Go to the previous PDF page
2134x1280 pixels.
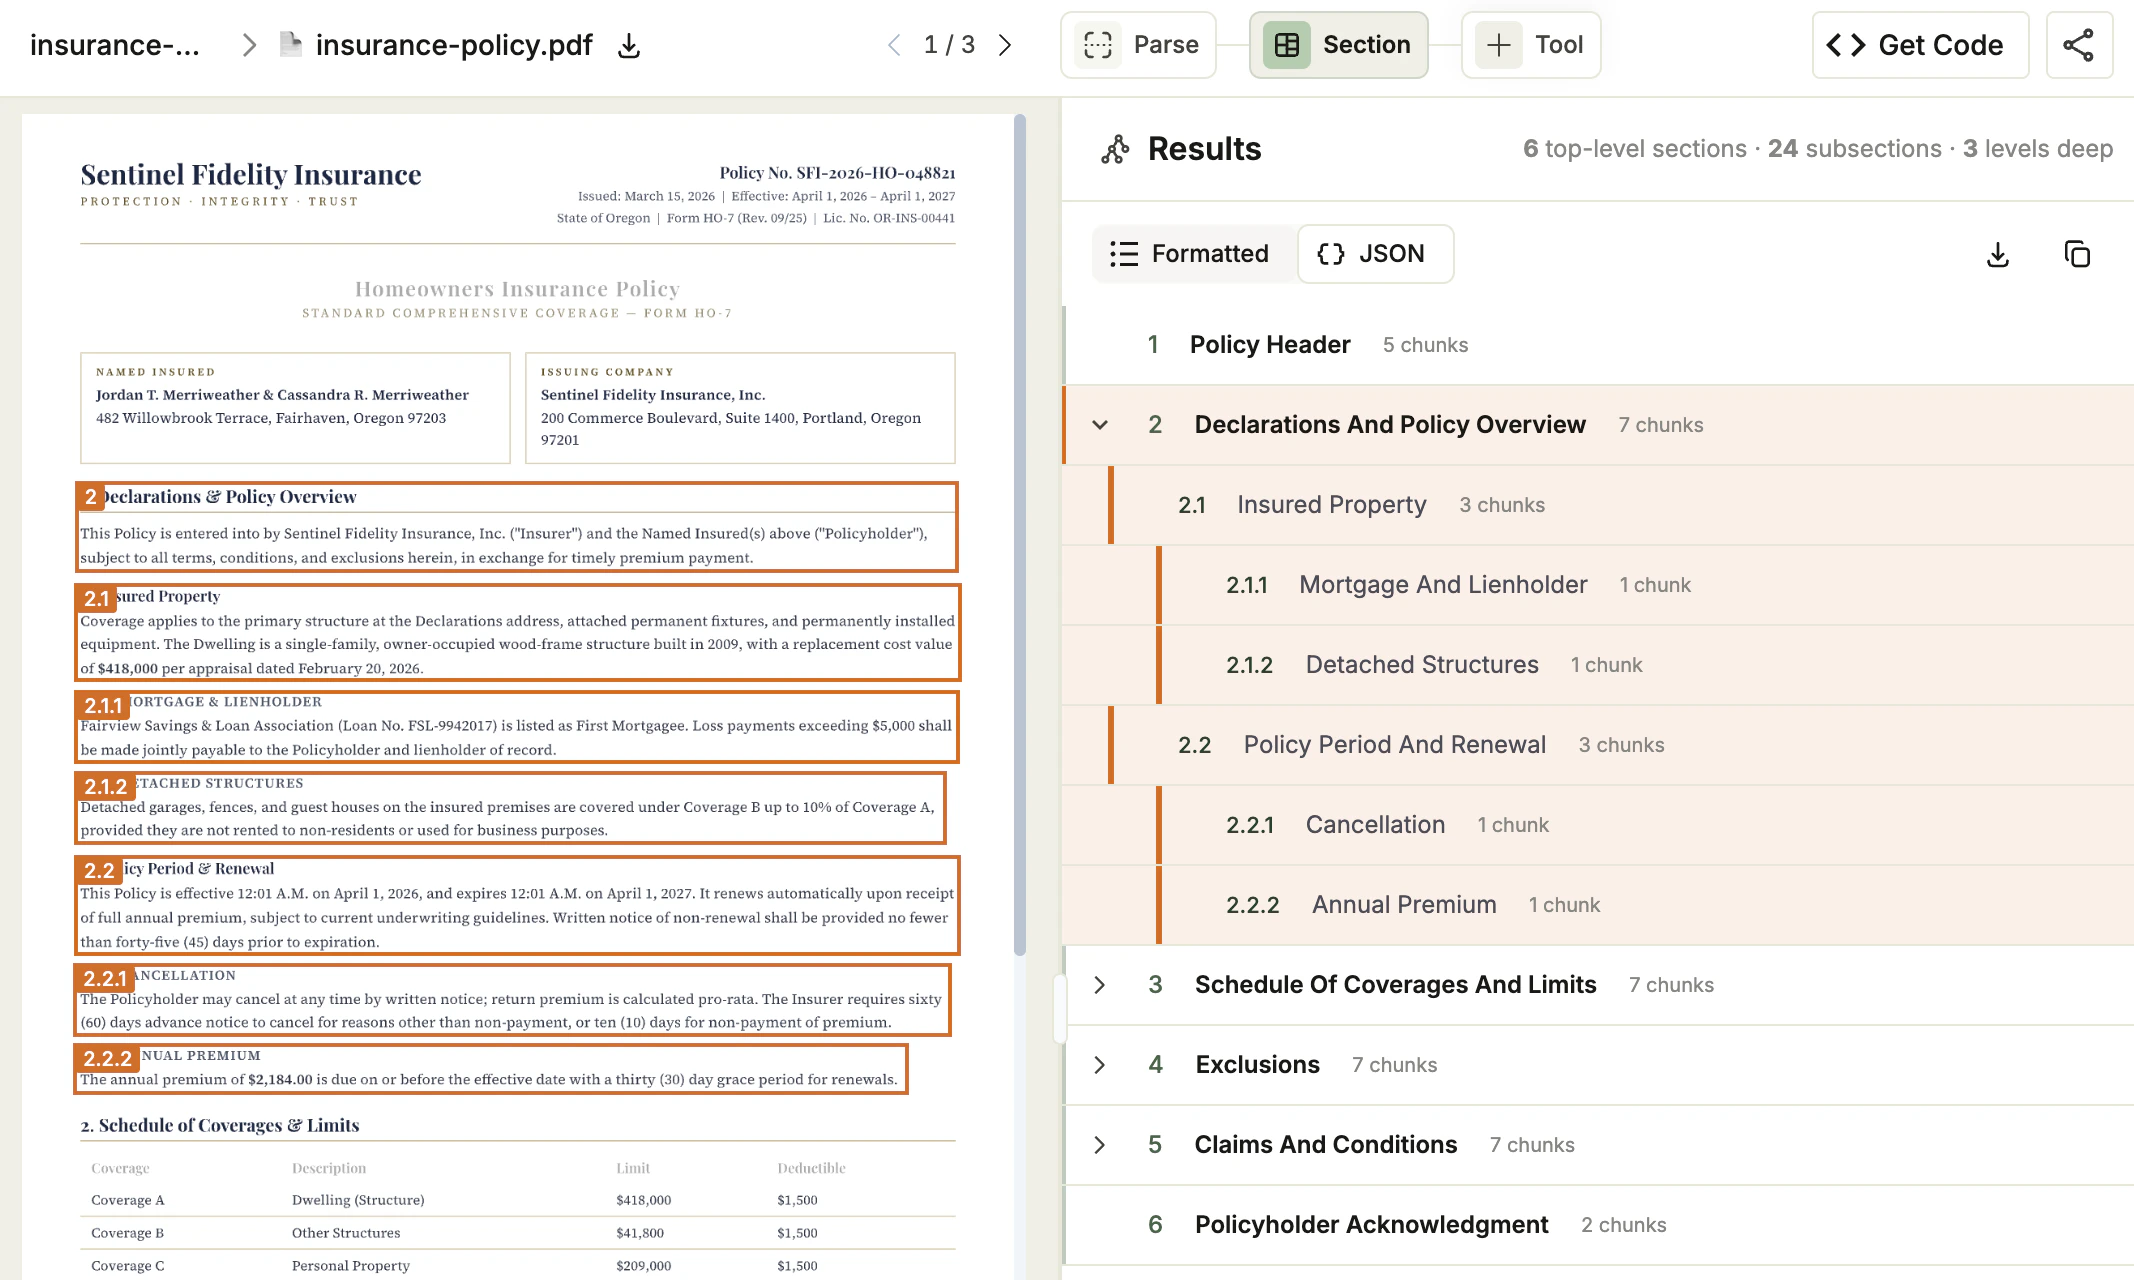click(894, 45)
